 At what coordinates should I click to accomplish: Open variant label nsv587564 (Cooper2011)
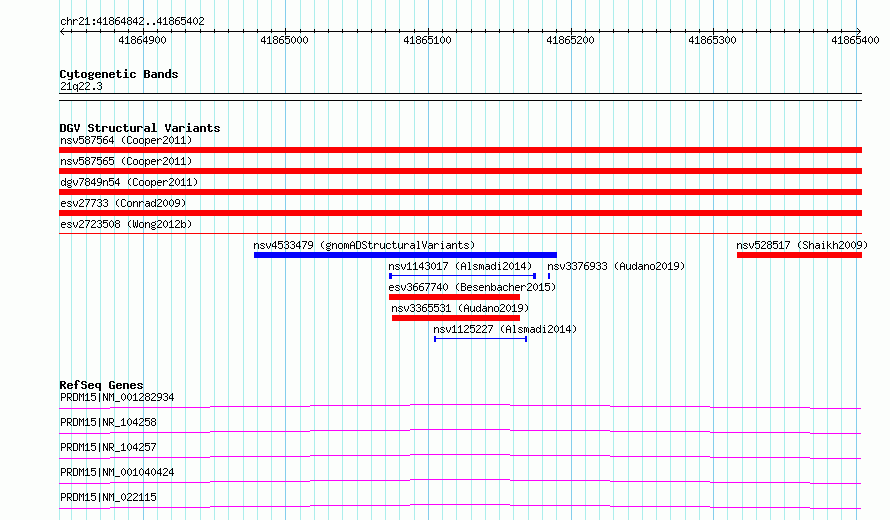point(126,140)
